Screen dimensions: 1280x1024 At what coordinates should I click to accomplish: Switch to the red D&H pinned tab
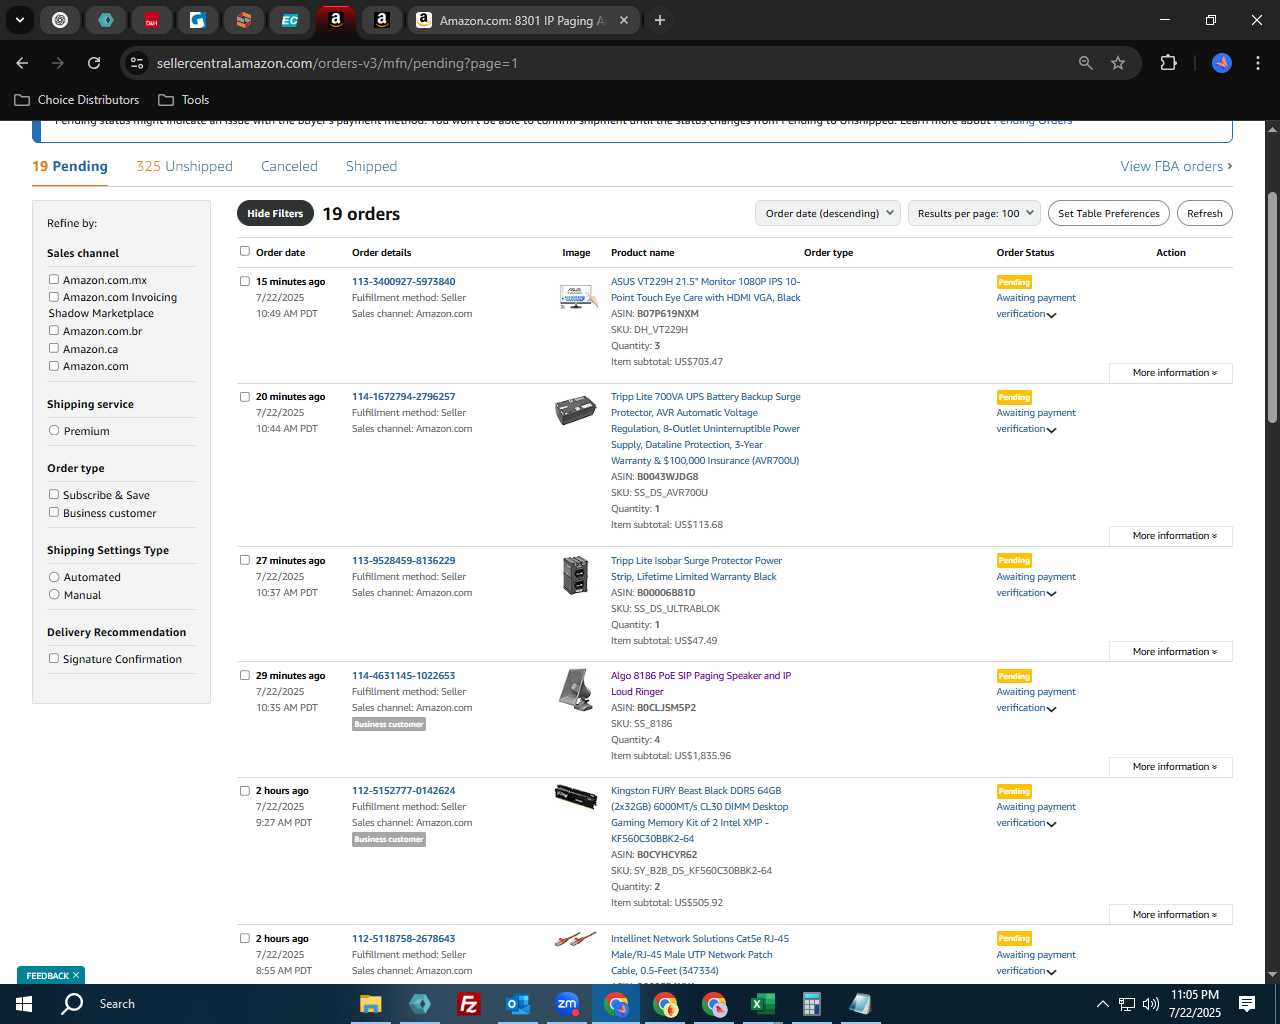[152, 20]
